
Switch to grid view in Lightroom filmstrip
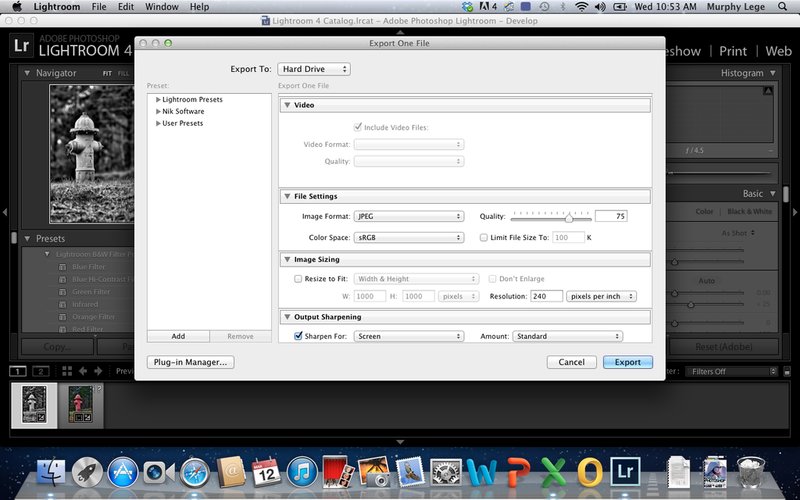(x=67, y=371)
